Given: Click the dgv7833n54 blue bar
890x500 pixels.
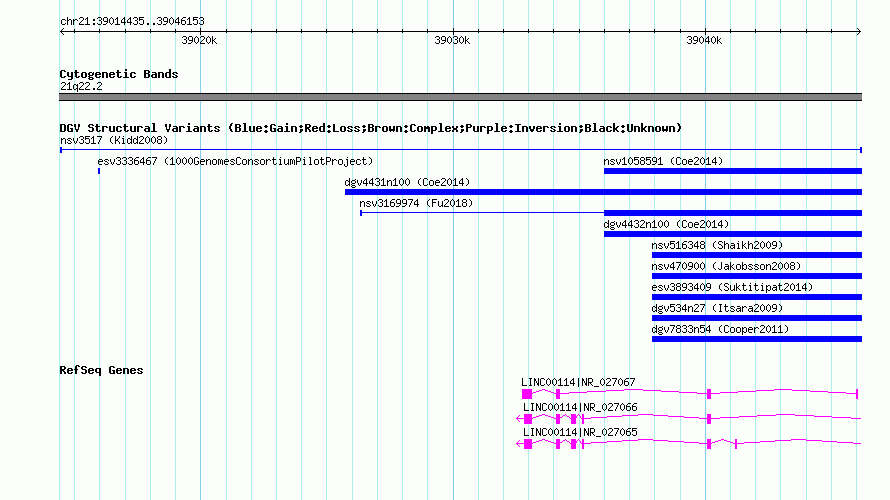Looking at the screenshot, I should point(757,339).
